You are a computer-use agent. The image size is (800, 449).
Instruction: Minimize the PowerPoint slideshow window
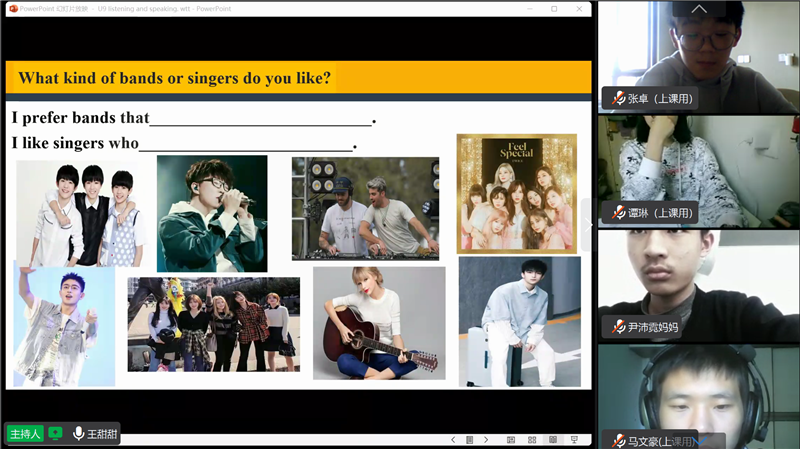coord(530,9)
